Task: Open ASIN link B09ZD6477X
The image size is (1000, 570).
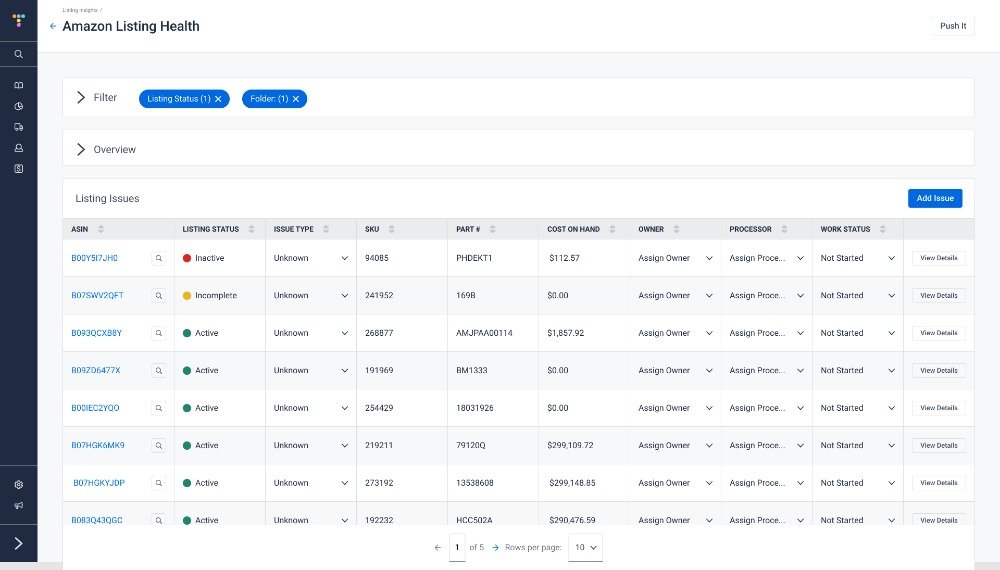Action: (x=96, y=370)
